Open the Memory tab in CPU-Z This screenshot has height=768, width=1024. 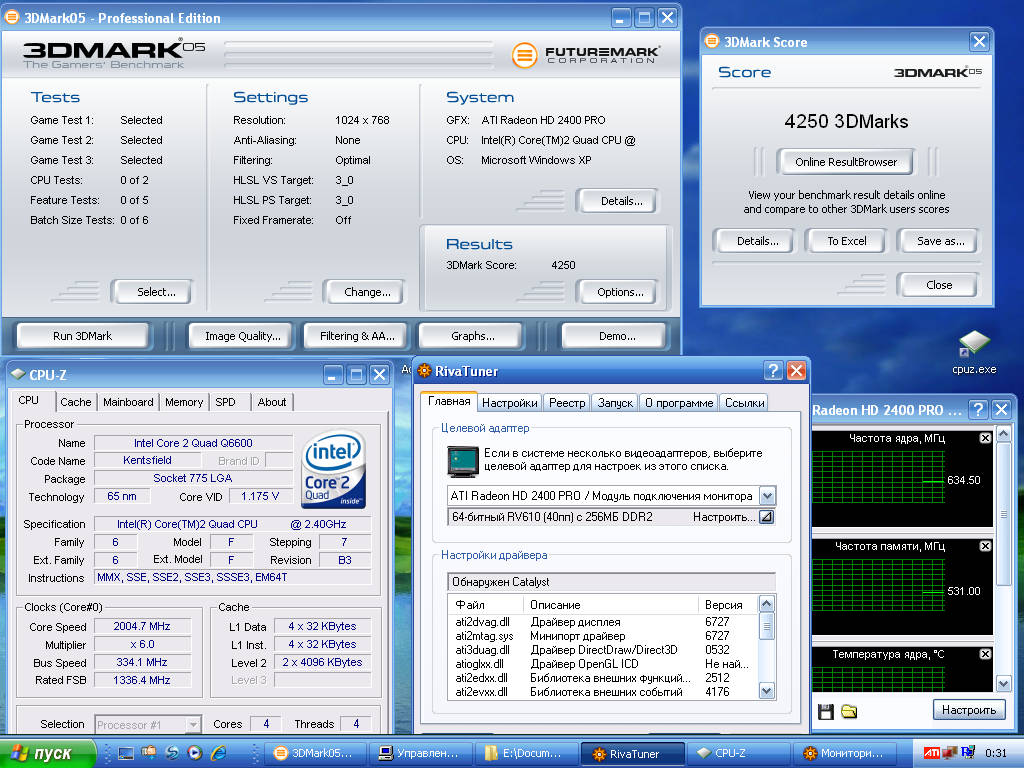pyautogui.click(x=184, y=402)
